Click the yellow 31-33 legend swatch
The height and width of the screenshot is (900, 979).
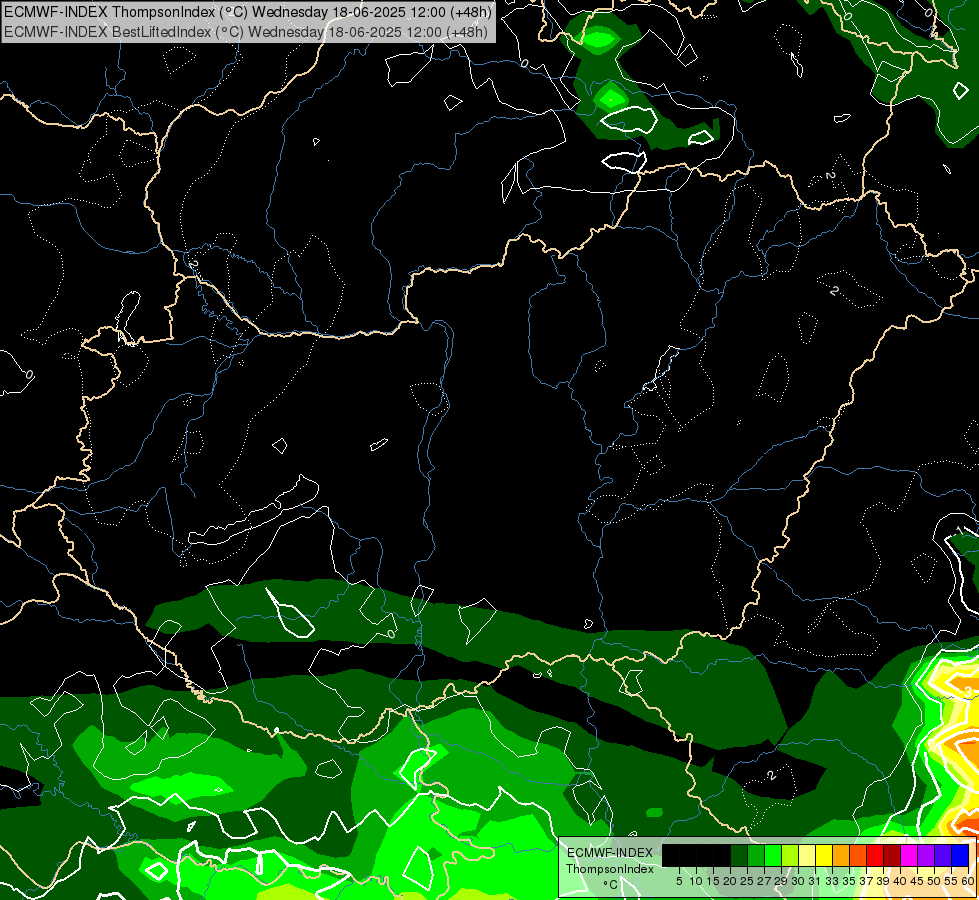pos(824,856)
